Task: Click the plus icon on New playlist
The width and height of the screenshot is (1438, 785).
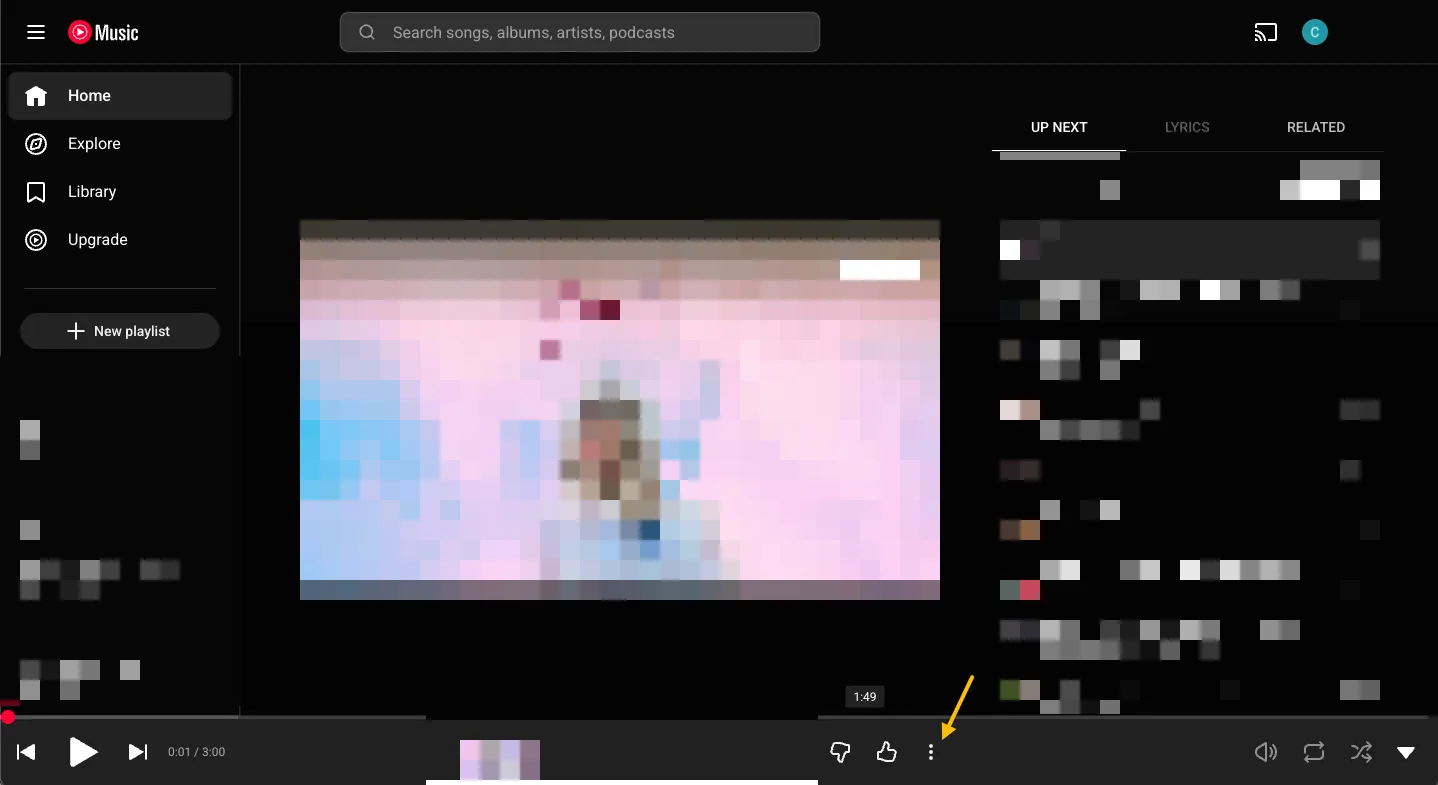Action: 75,331
